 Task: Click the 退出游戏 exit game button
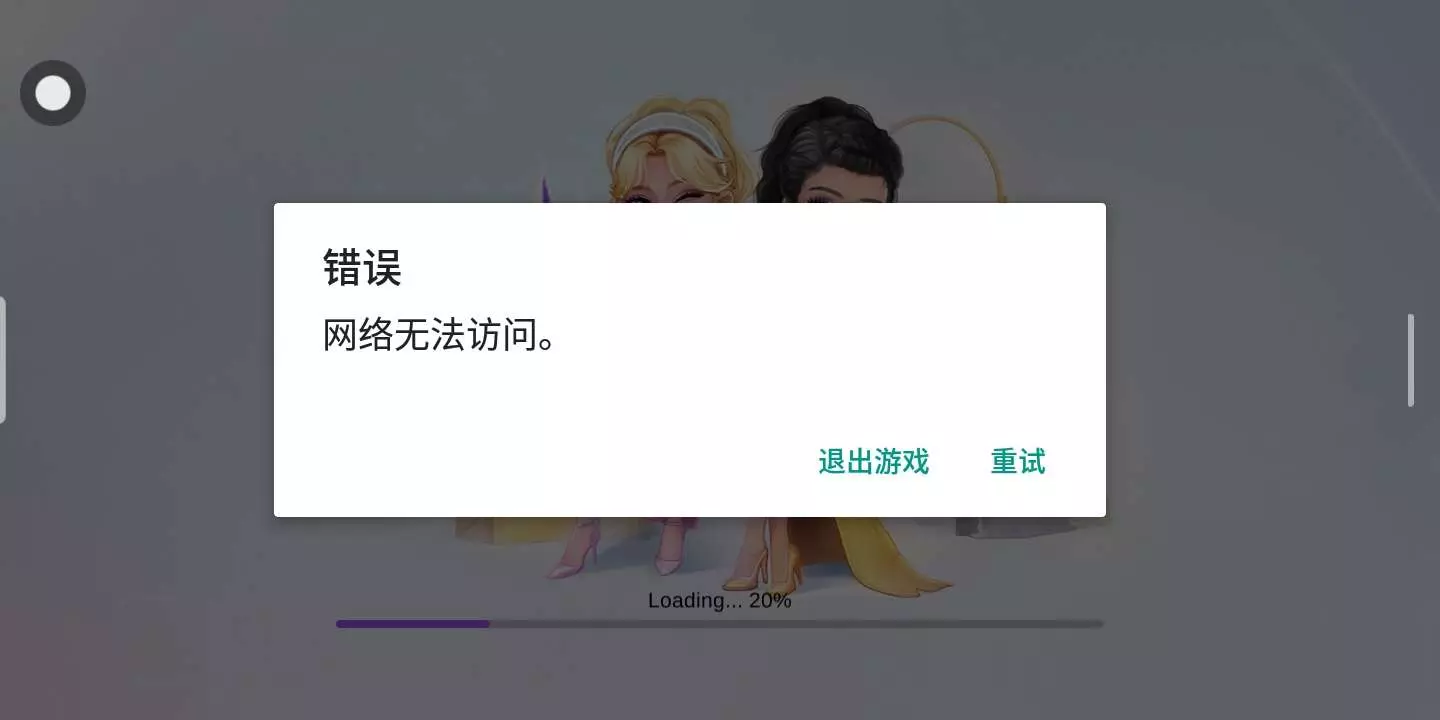coord(874,461)
